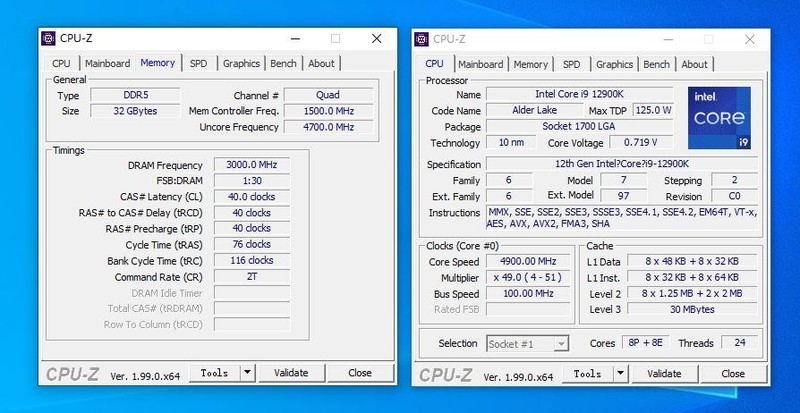Click the 125.0 W Max TDP value
The width and height of the screenshot is (800, 413).
click(653, 110)
